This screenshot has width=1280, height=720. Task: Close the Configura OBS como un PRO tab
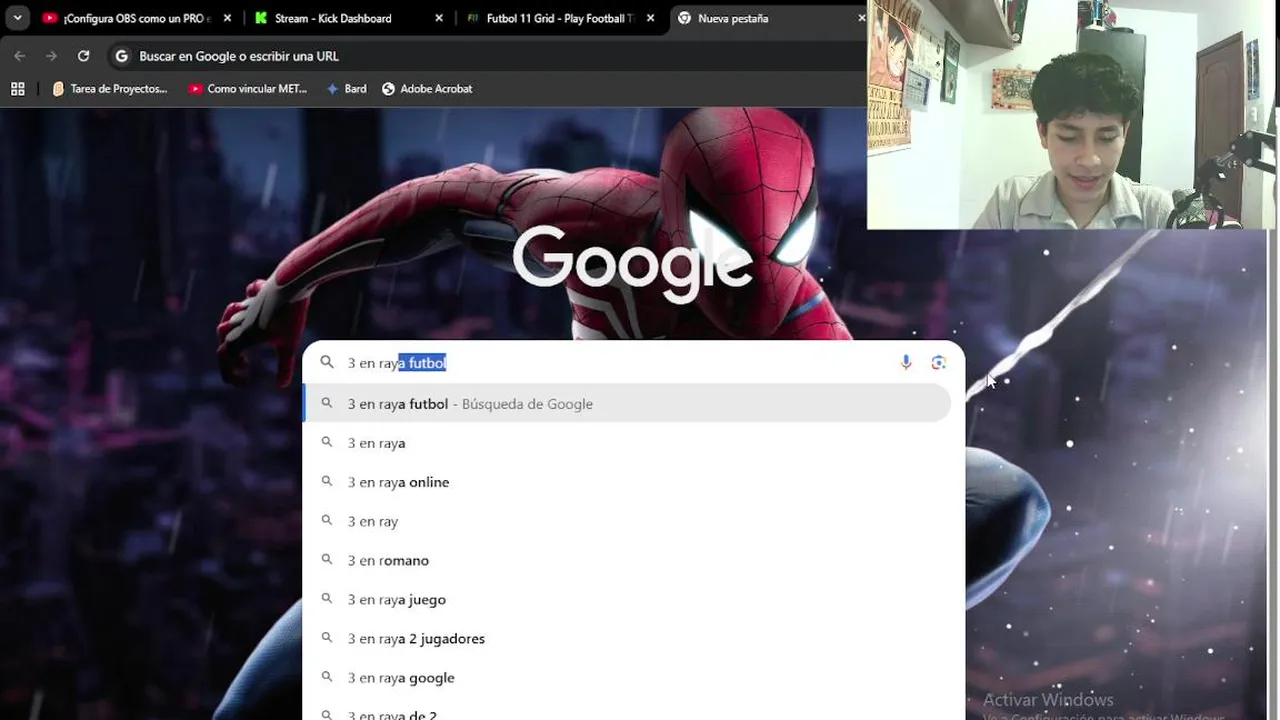click(x=227, y=18)
